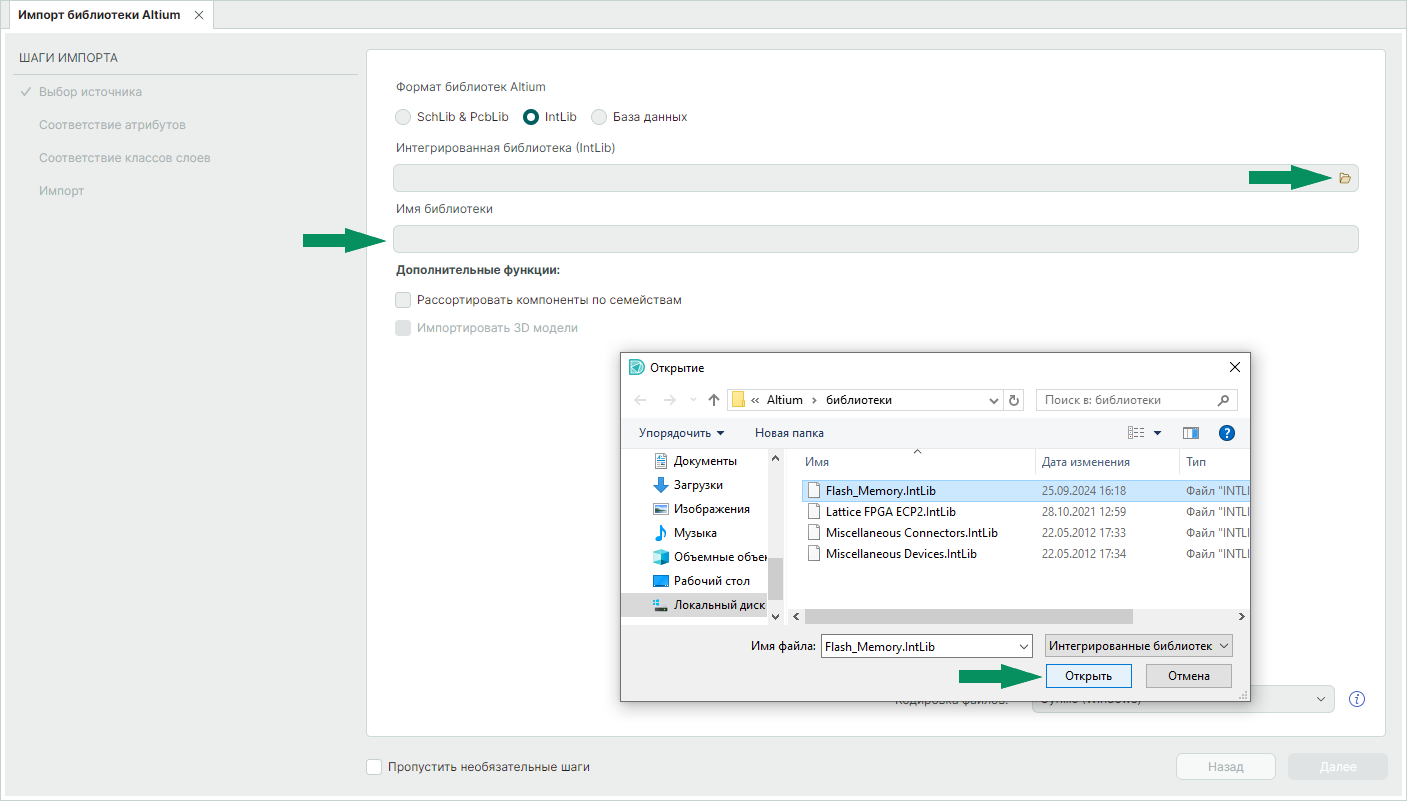Select the Соответствие атрибутов import step
The width and height of the screenshot is (1407, 801).
[x=112, y=125]
